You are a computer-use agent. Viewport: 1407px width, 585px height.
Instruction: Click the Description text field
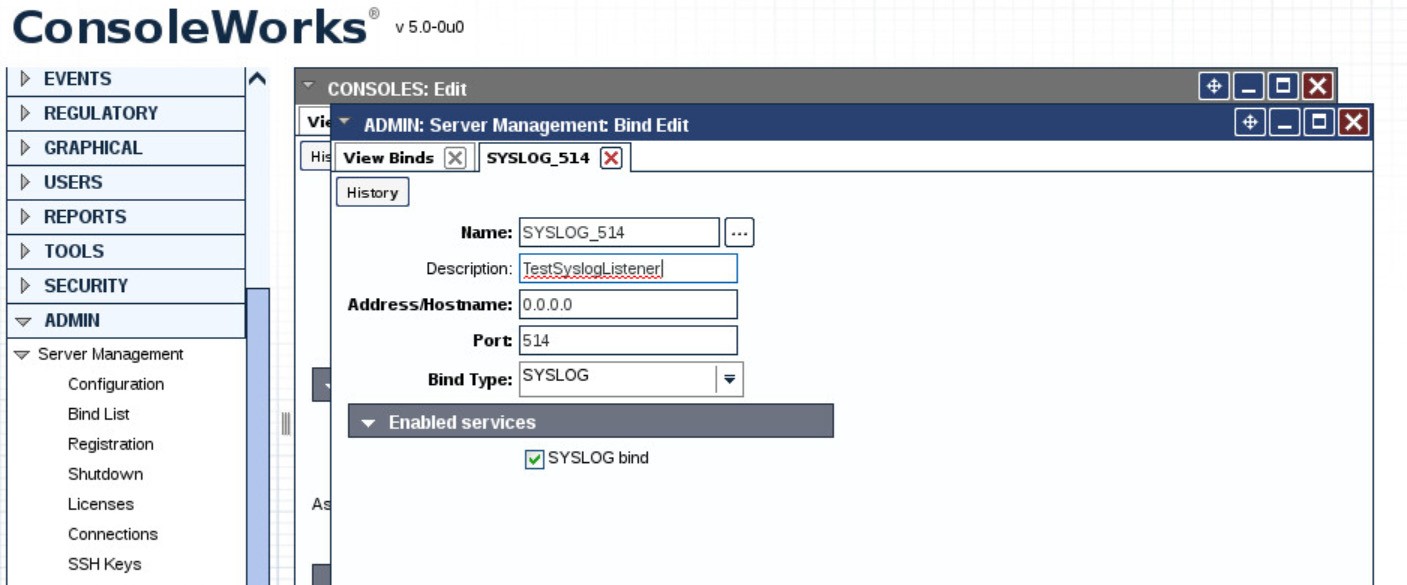628,269
